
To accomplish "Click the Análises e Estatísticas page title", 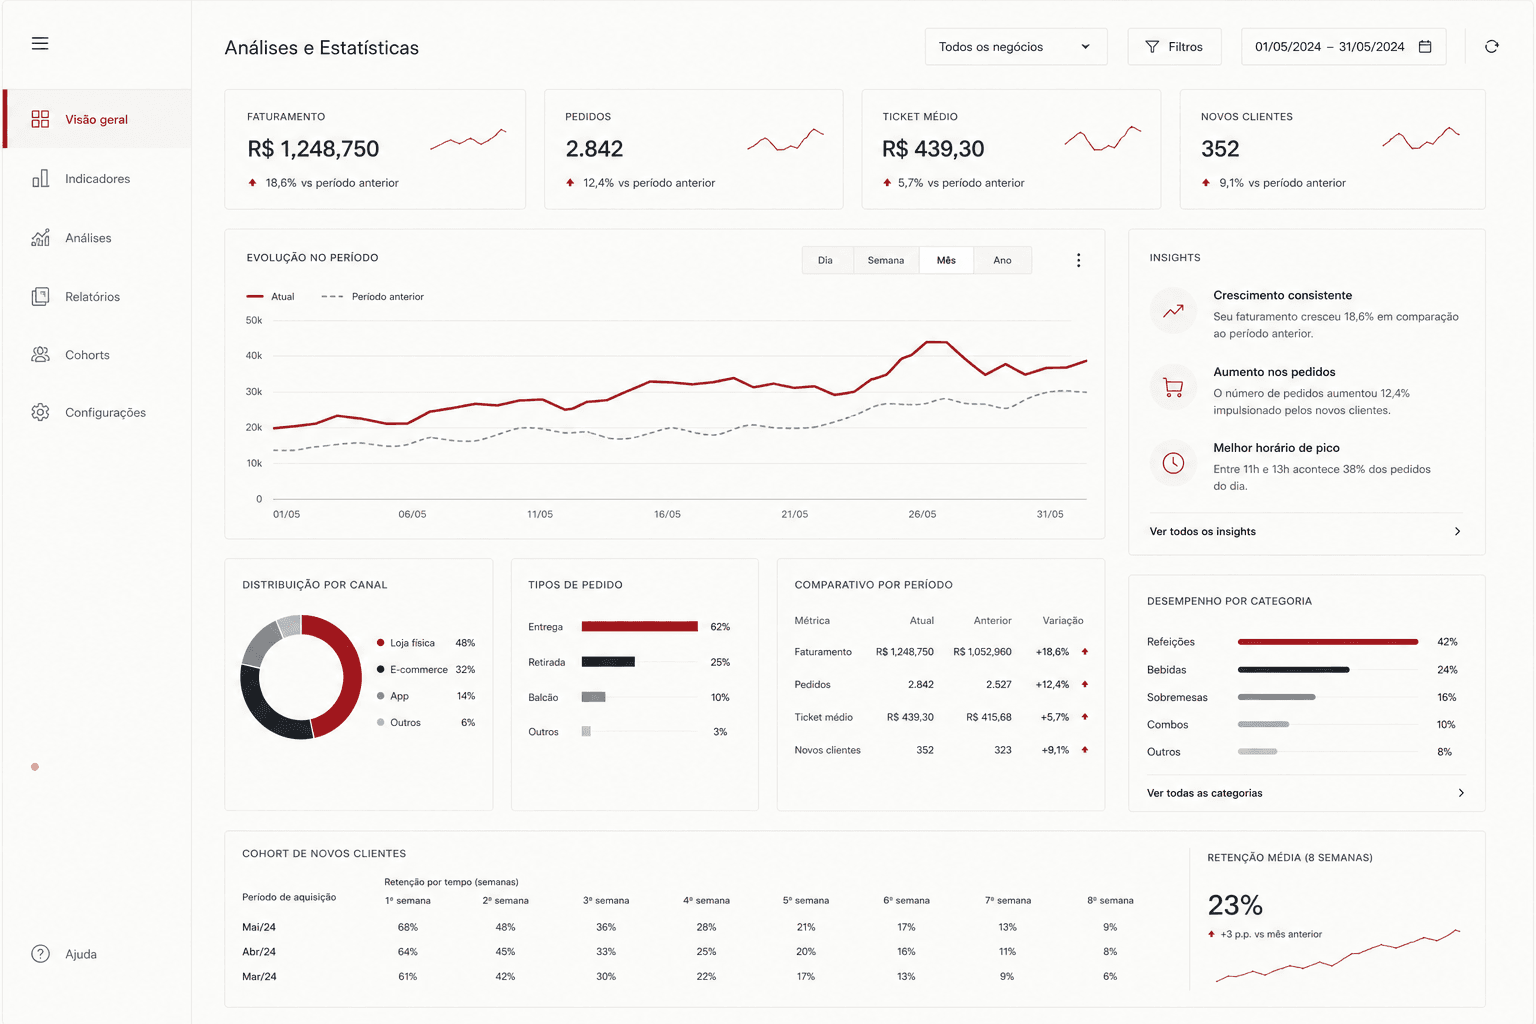I will pyautogui.click(x=322, y=48).
